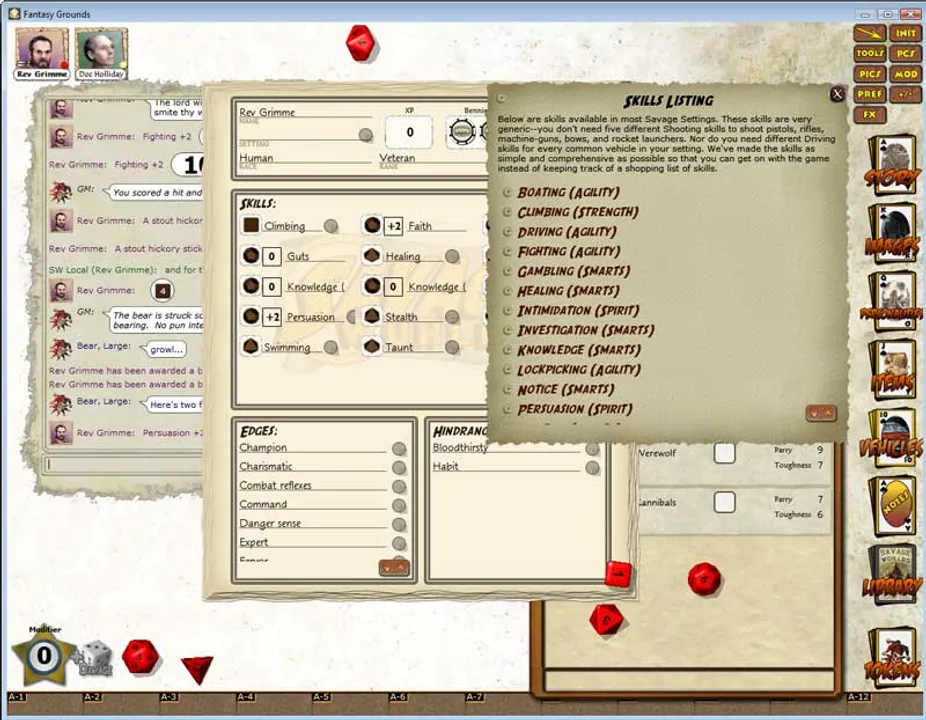This screenshot has width=926, height=720.
Task: Close the Skills Listing window
Action: click(837, 94)
